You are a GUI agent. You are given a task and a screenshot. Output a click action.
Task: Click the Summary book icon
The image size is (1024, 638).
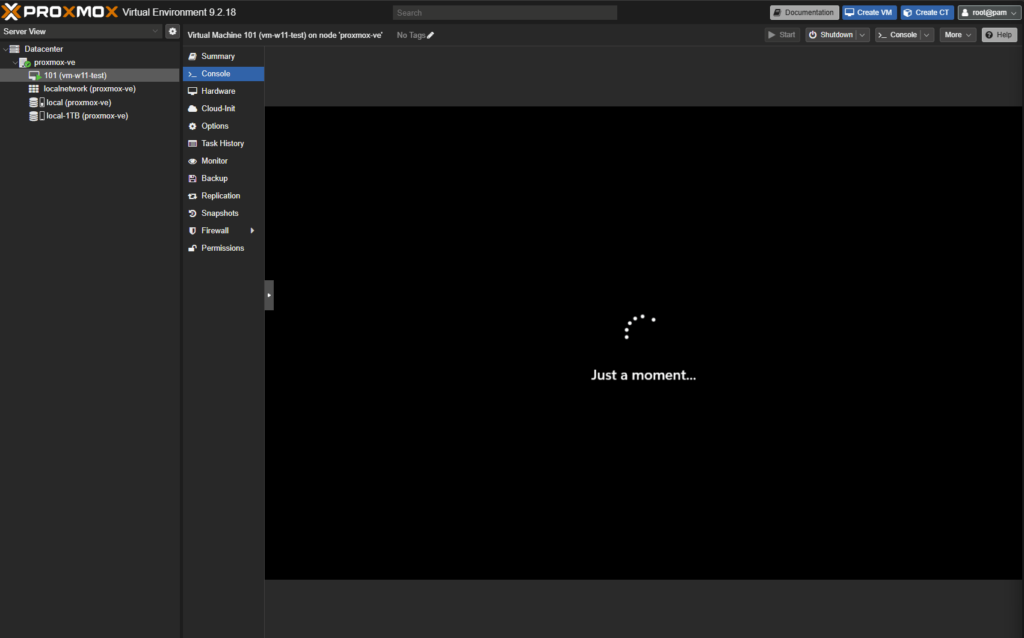(x=193, y=56)
